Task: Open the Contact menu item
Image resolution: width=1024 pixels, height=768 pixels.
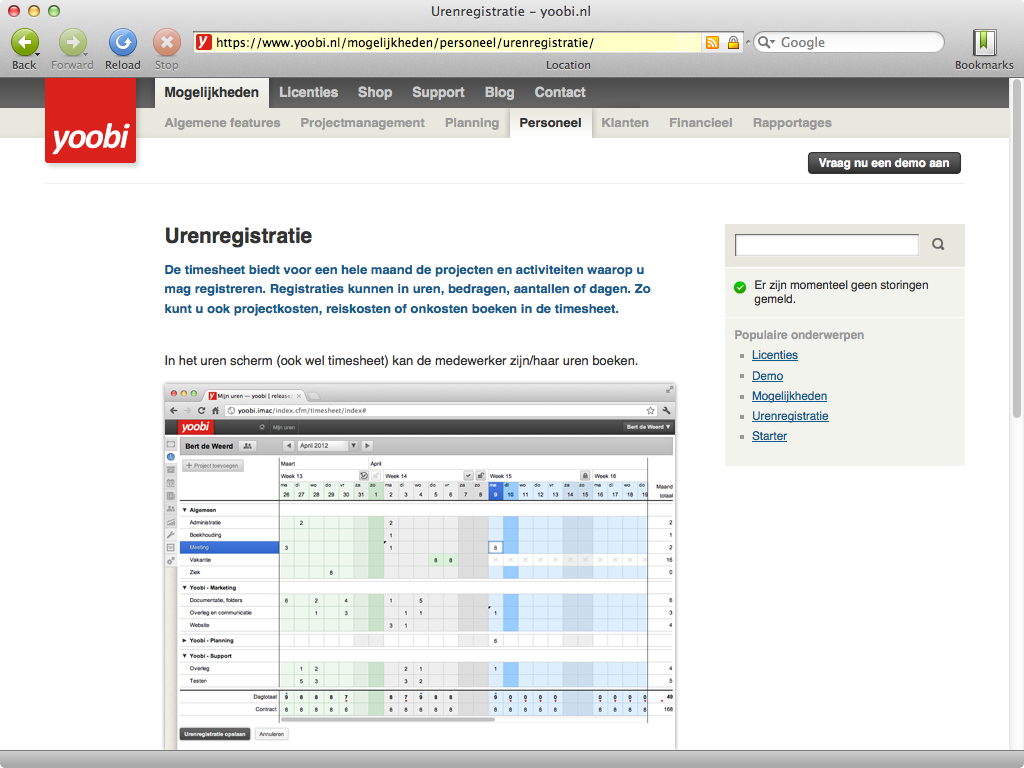Action: [560, 93]
